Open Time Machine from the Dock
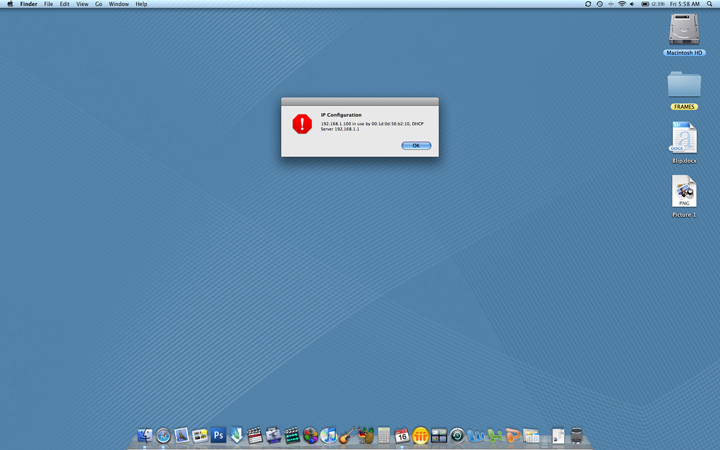The height and width of the screenshot is (450, 720). pos(457,435)
